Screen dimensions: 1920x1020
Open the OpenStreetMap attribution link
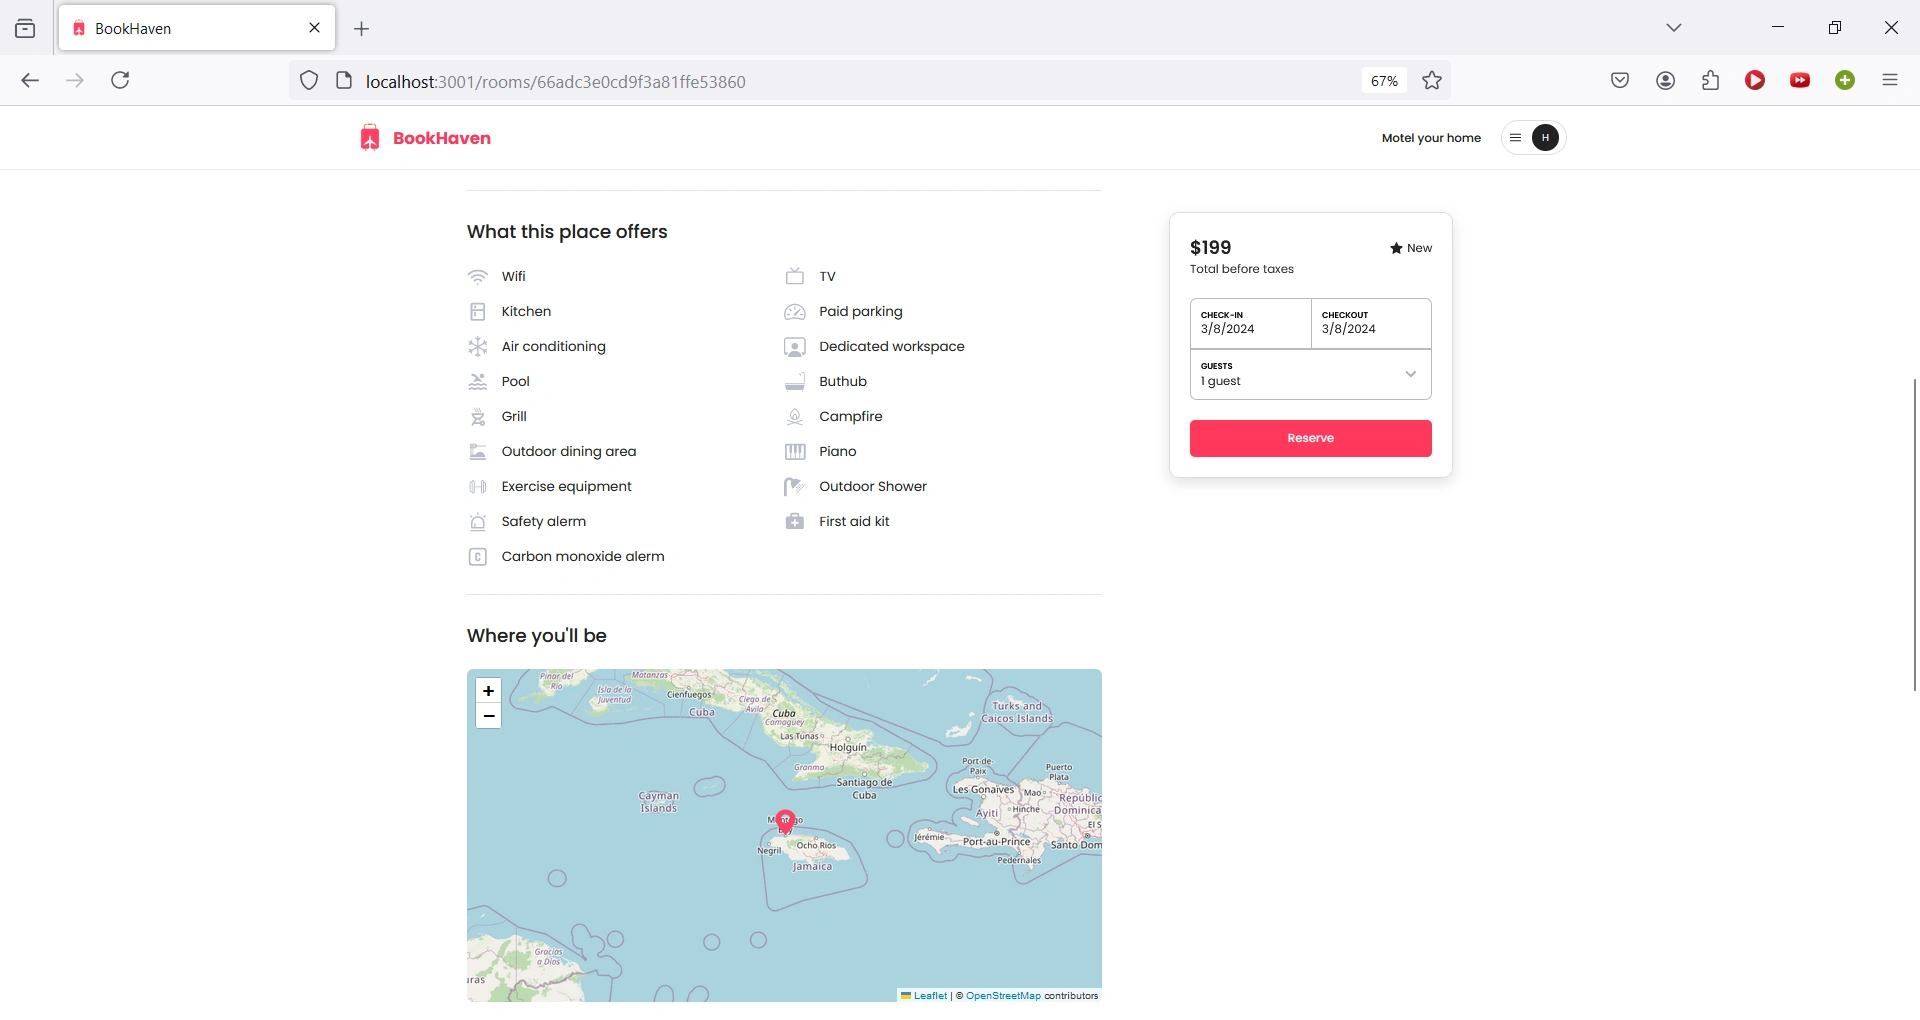1003,997
